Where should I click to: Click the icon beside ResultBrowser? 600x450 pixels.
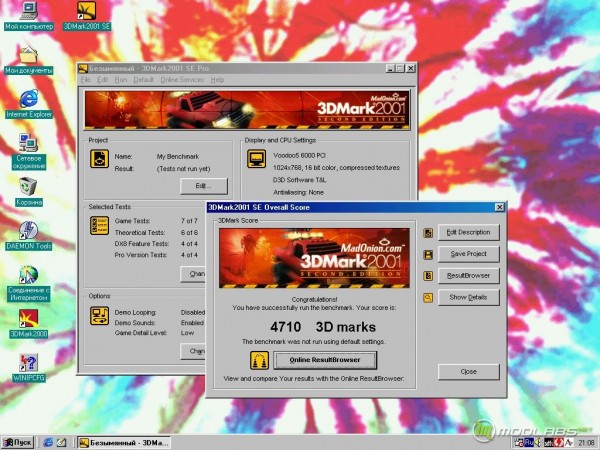pos(428,276)
